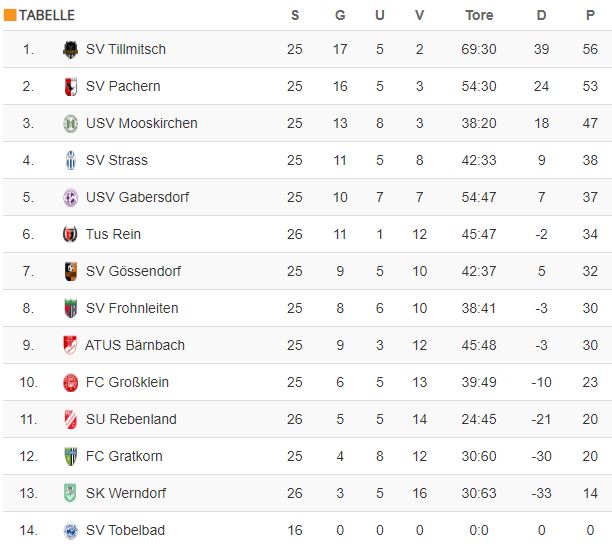Click the Tore column header
The height and width of the screenshot is (550, 612).
pos(479,15)
